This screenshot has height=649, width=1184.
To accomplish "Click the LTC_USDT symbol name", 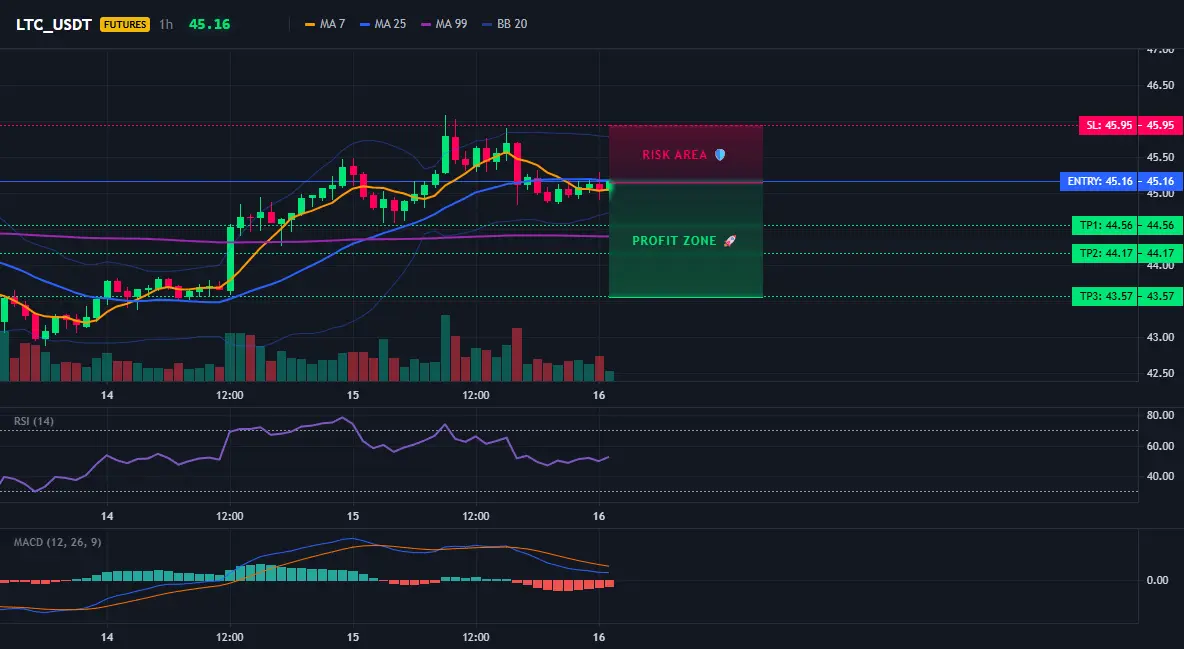I will click(x=54, y=24).
